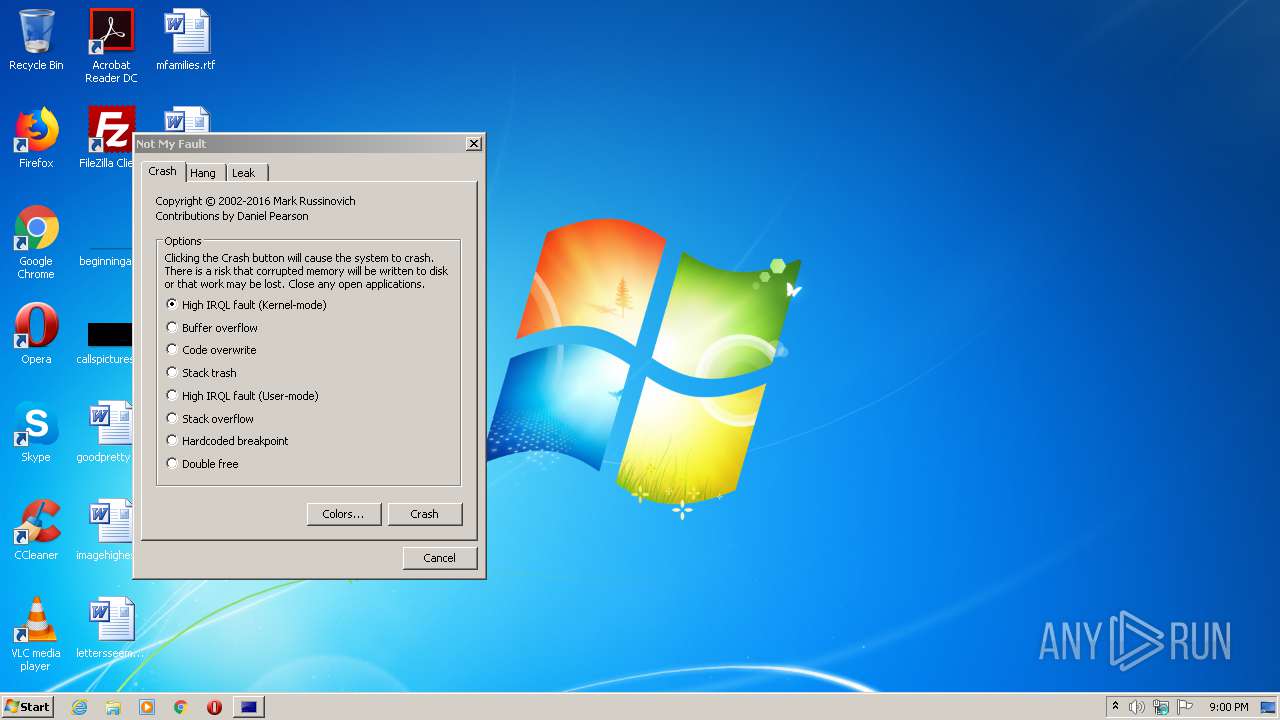Open Google Chrome desktop shortcut
This screenshot has width=1280, height=720.
click(x=36, y=242)
